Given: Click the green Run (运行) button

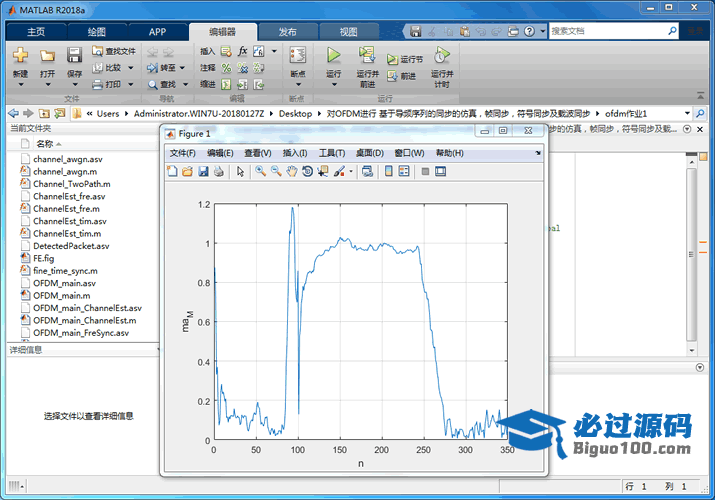Looking at the screenshot, I should pos(334,55).
